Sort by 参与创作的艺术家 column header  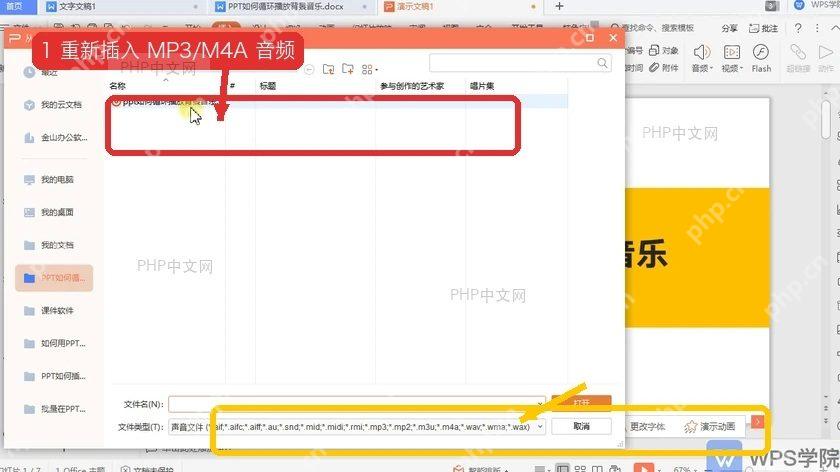coord(412,86)
